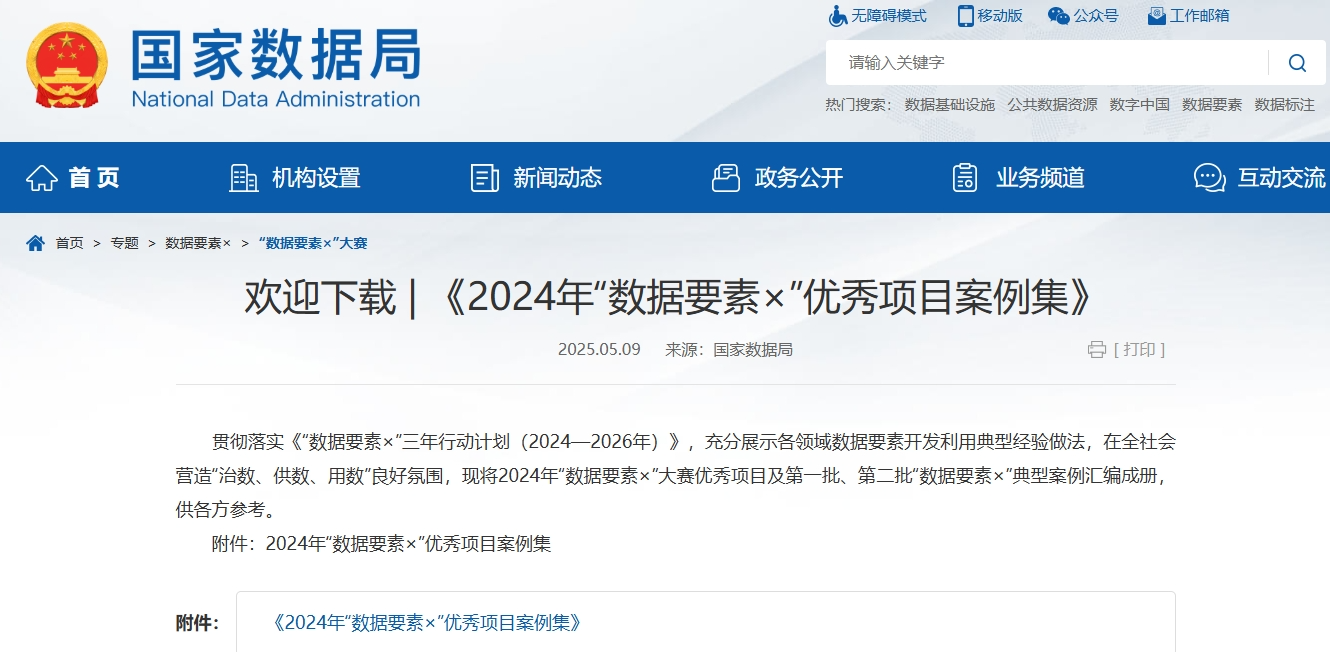Select hot search term 公共数据资源

click(x=1052, y=105)
